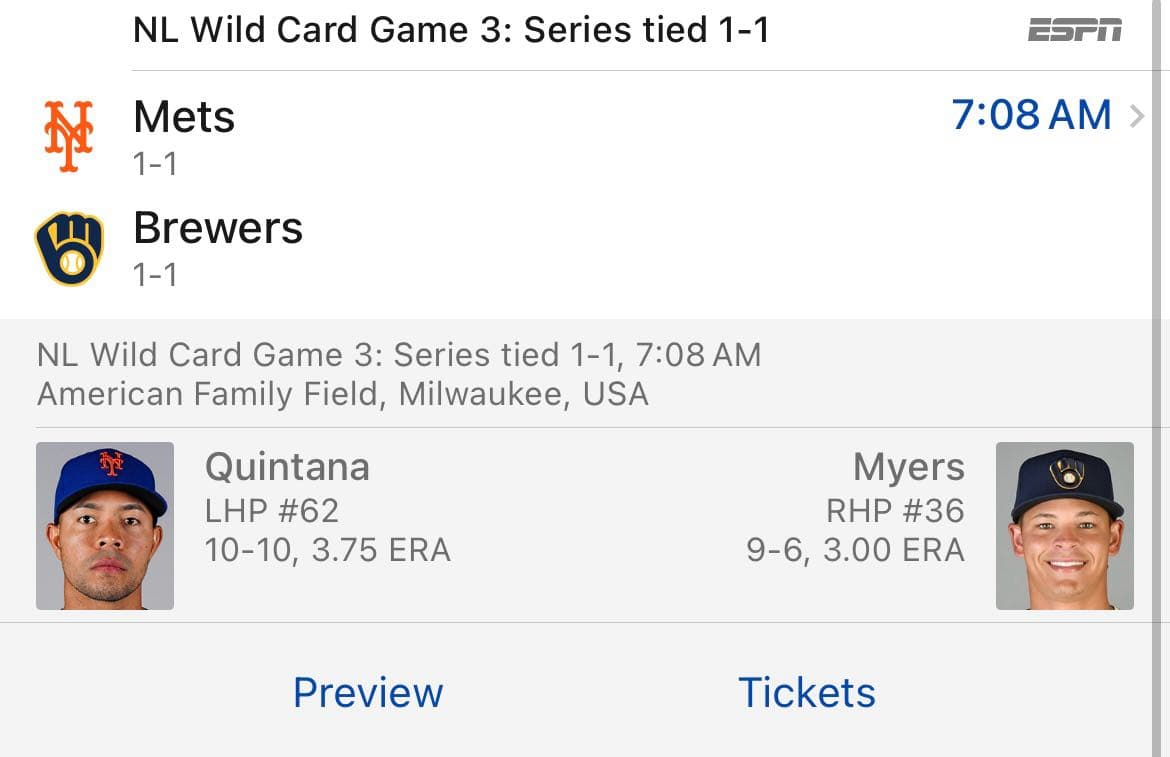Click the 1-1 record under Mets

point(155,163)
